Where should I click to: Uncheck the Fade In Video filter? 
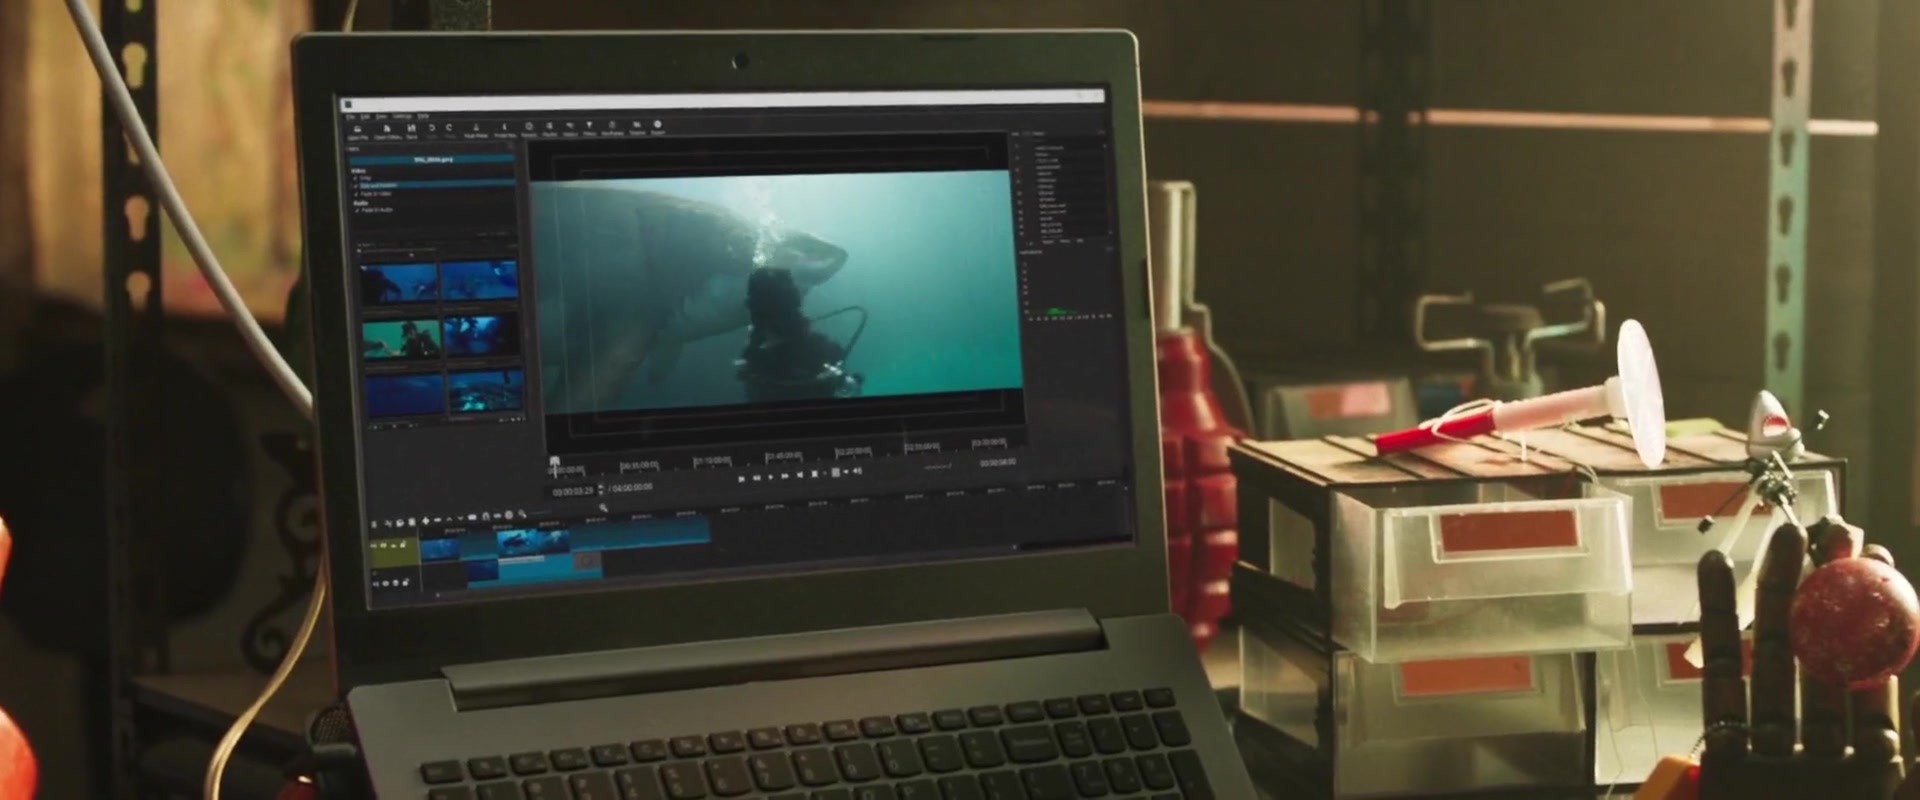[x=356, y=194]
